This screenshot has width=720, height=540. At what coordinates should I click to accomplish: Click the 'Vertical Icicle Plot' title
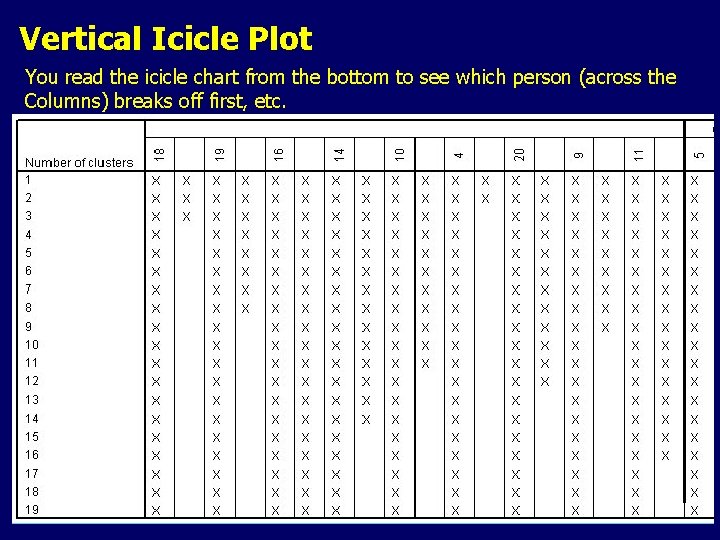[x=166, y=38]
